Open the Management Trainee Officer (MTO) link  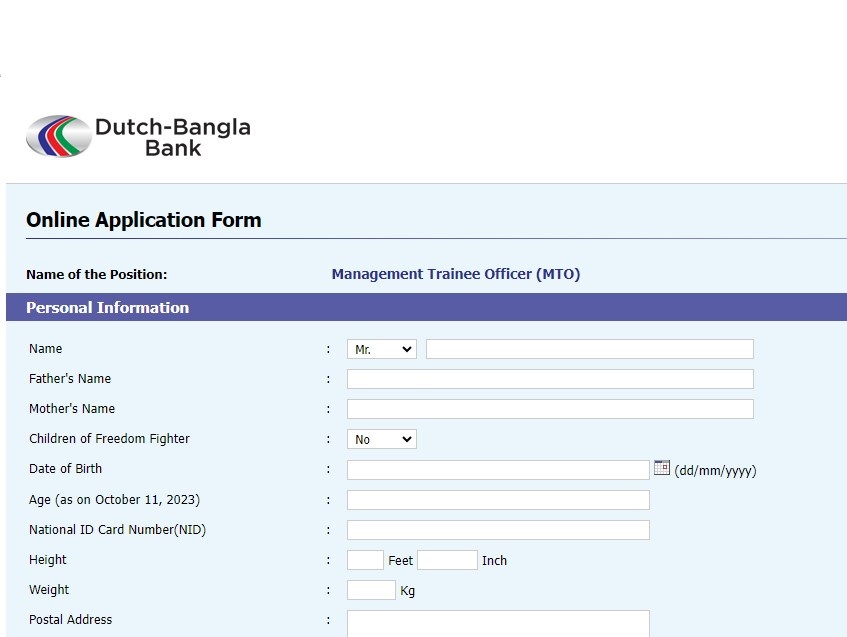455,273
